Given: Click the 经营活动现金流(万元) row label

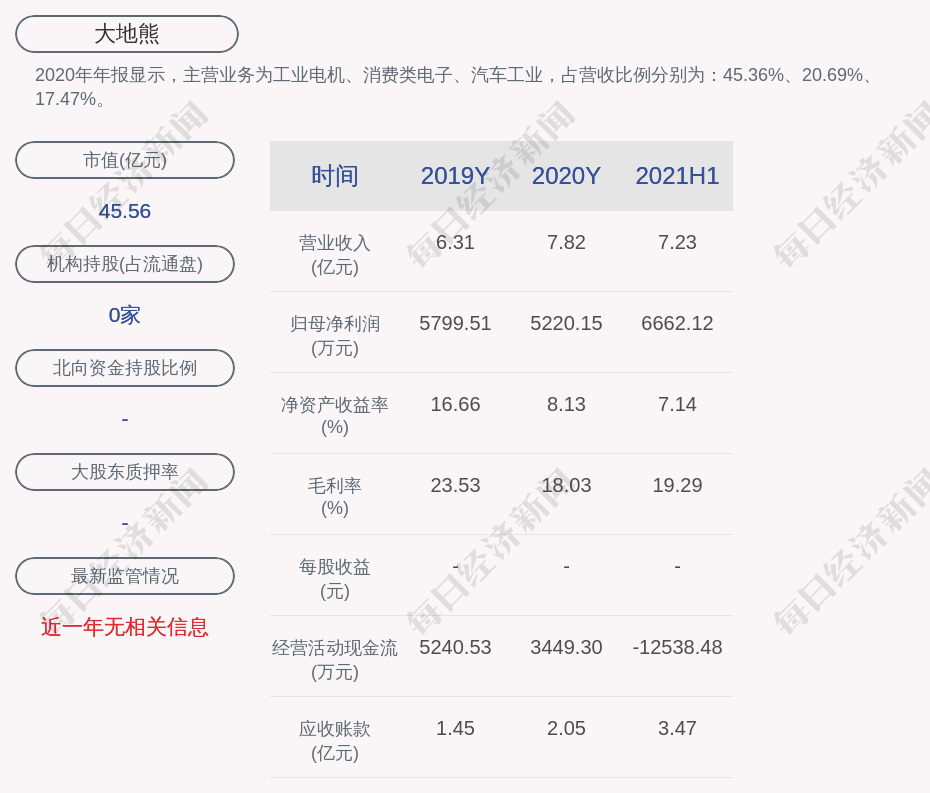Looking at the screenshot, I should (x=334, y=659).
